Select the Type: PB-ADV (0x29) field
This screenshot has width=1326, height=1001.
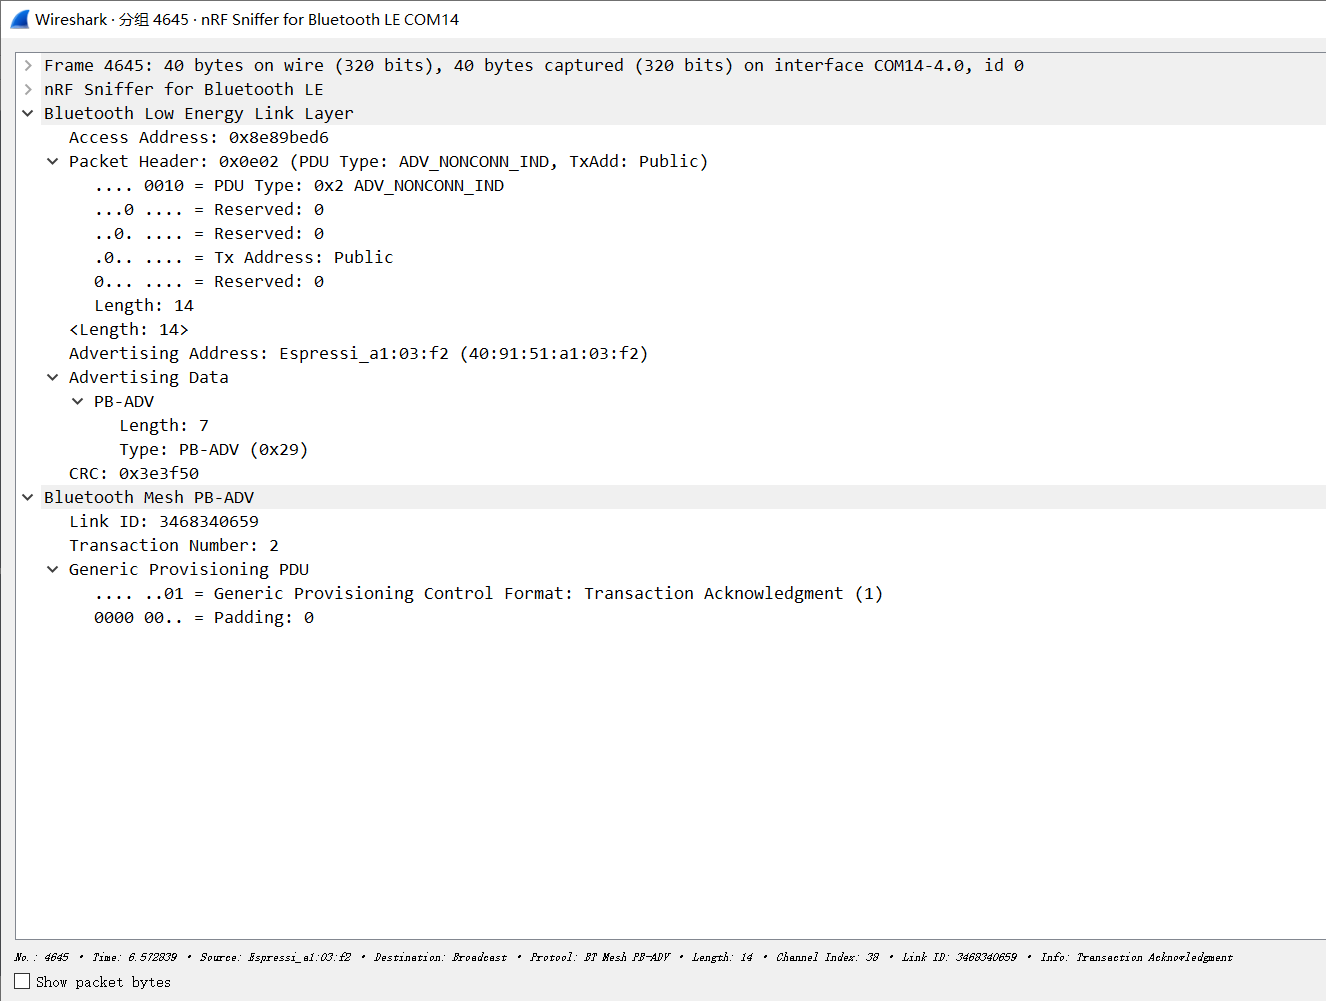(213, 449)
